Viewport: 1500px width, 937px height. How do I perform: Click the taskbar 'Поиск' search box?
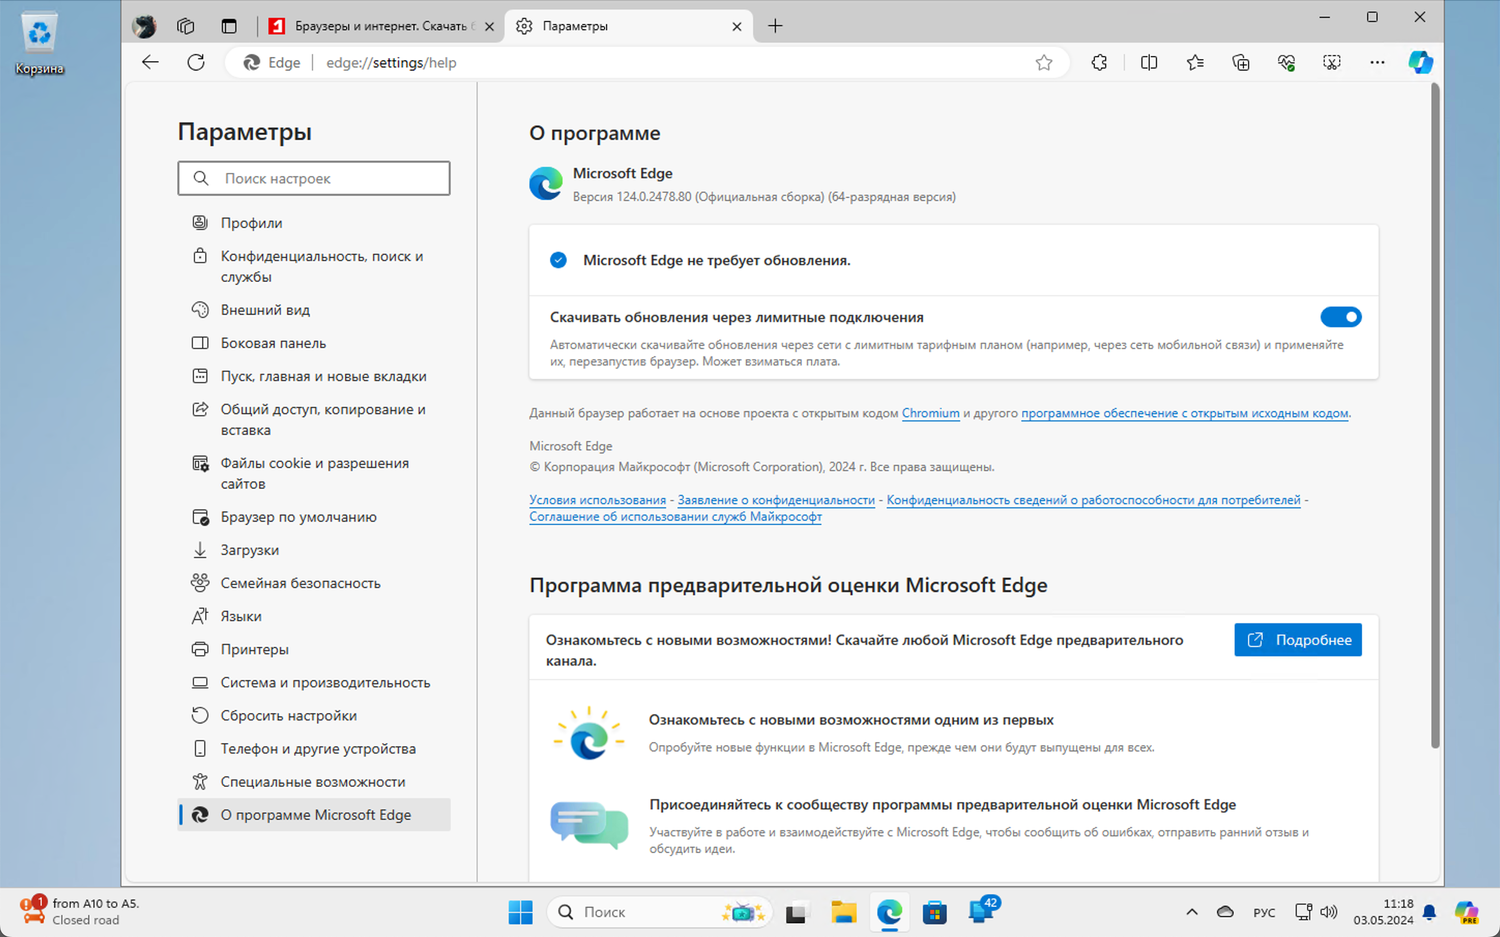pos(659,912)
